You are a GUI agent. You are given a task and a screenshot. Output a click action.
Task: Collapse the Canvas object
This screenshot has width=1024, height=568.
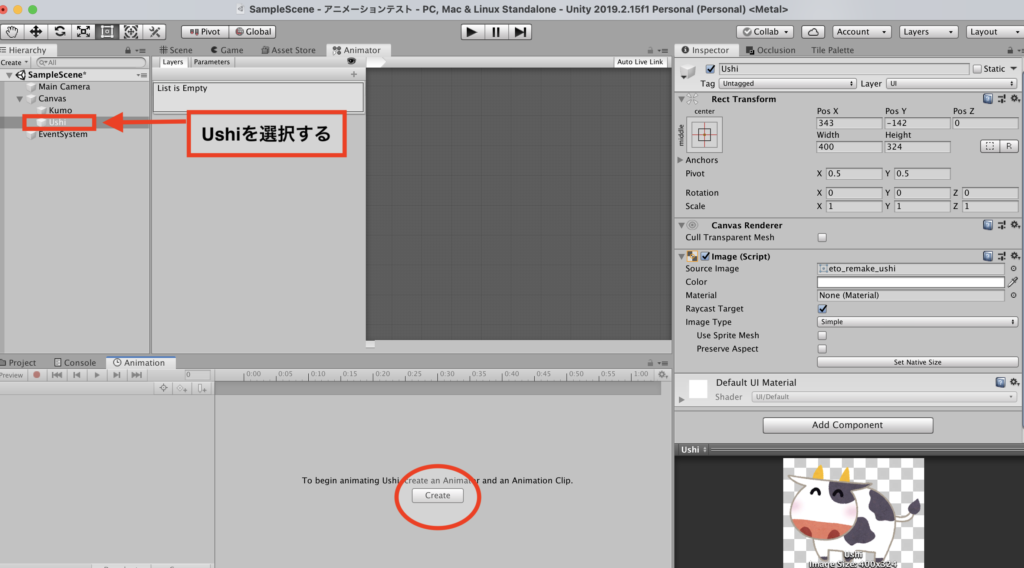pyautogui.click(x=20, y=99)
